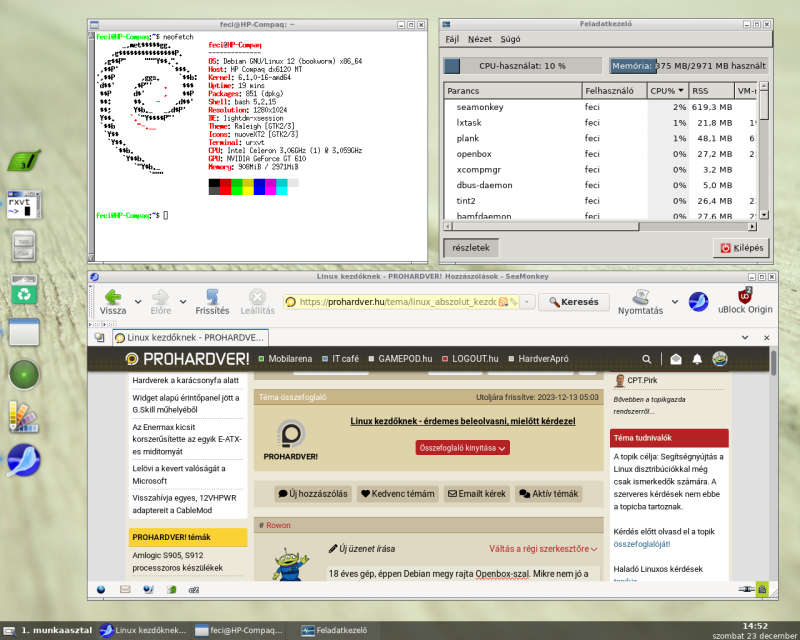Click the részletek button in task manager
The width and height of the screenshot is (800, 640).
[471, 248]
